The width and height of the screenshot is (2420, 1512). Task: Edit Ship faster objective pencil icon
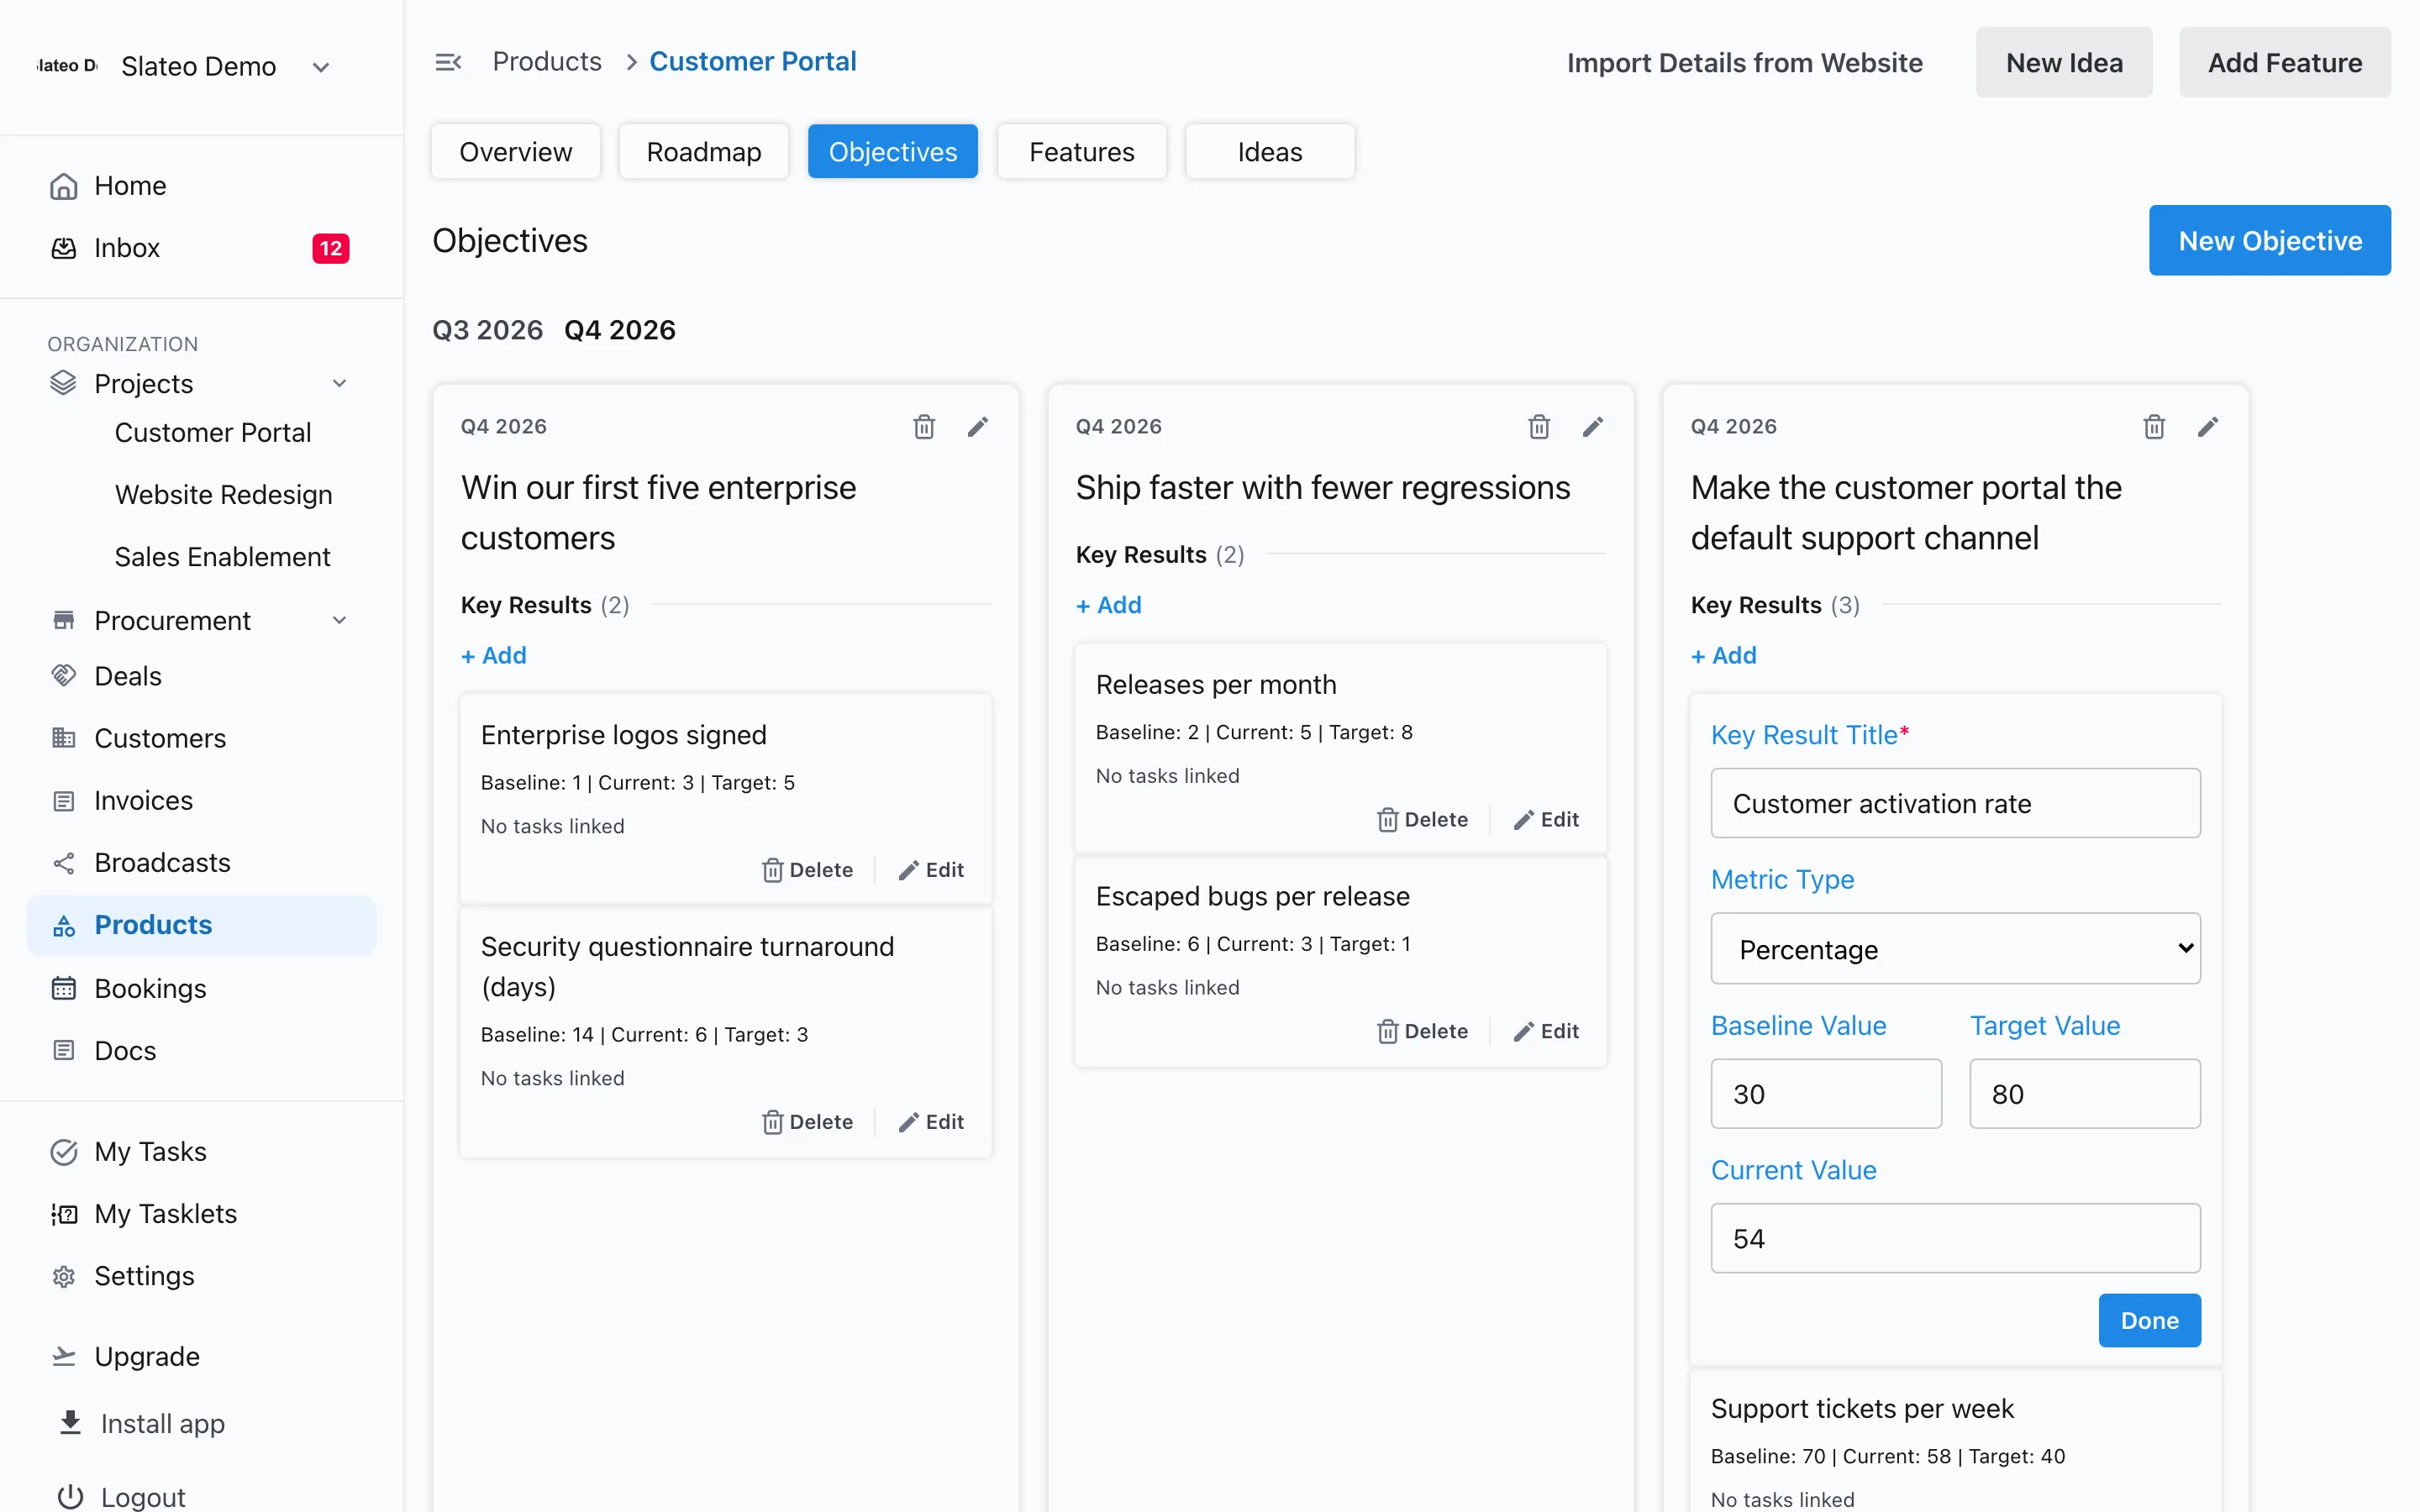1593,427
